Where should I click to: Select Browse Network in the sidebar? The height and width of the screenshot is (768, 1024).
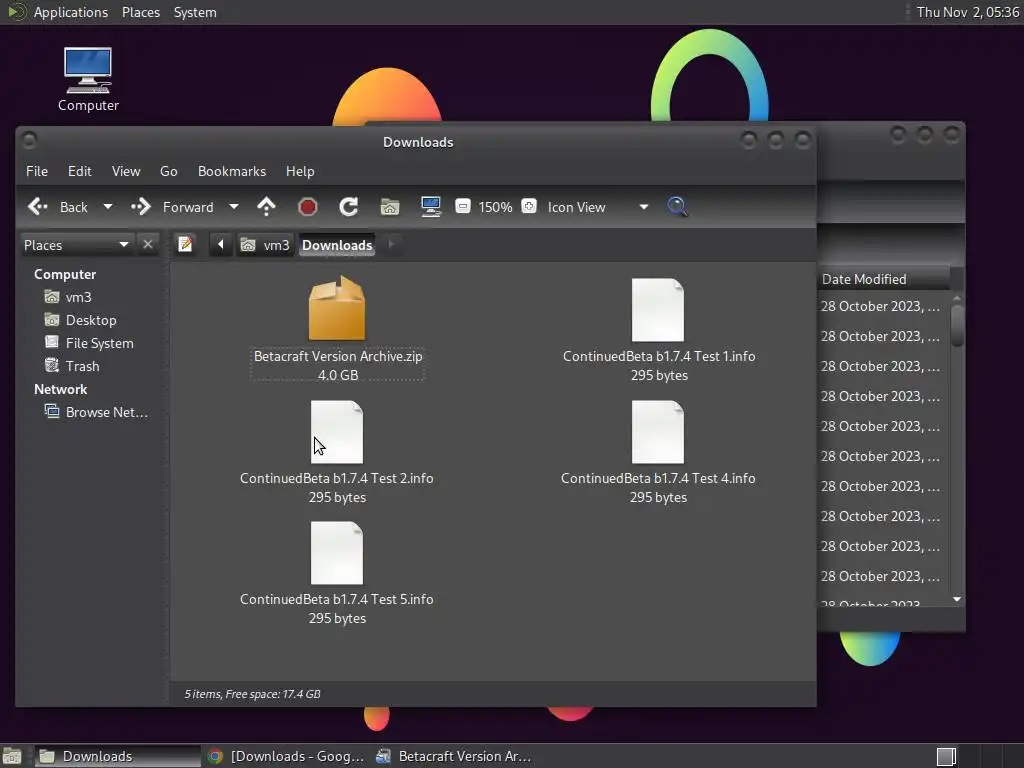click(97, 412)
